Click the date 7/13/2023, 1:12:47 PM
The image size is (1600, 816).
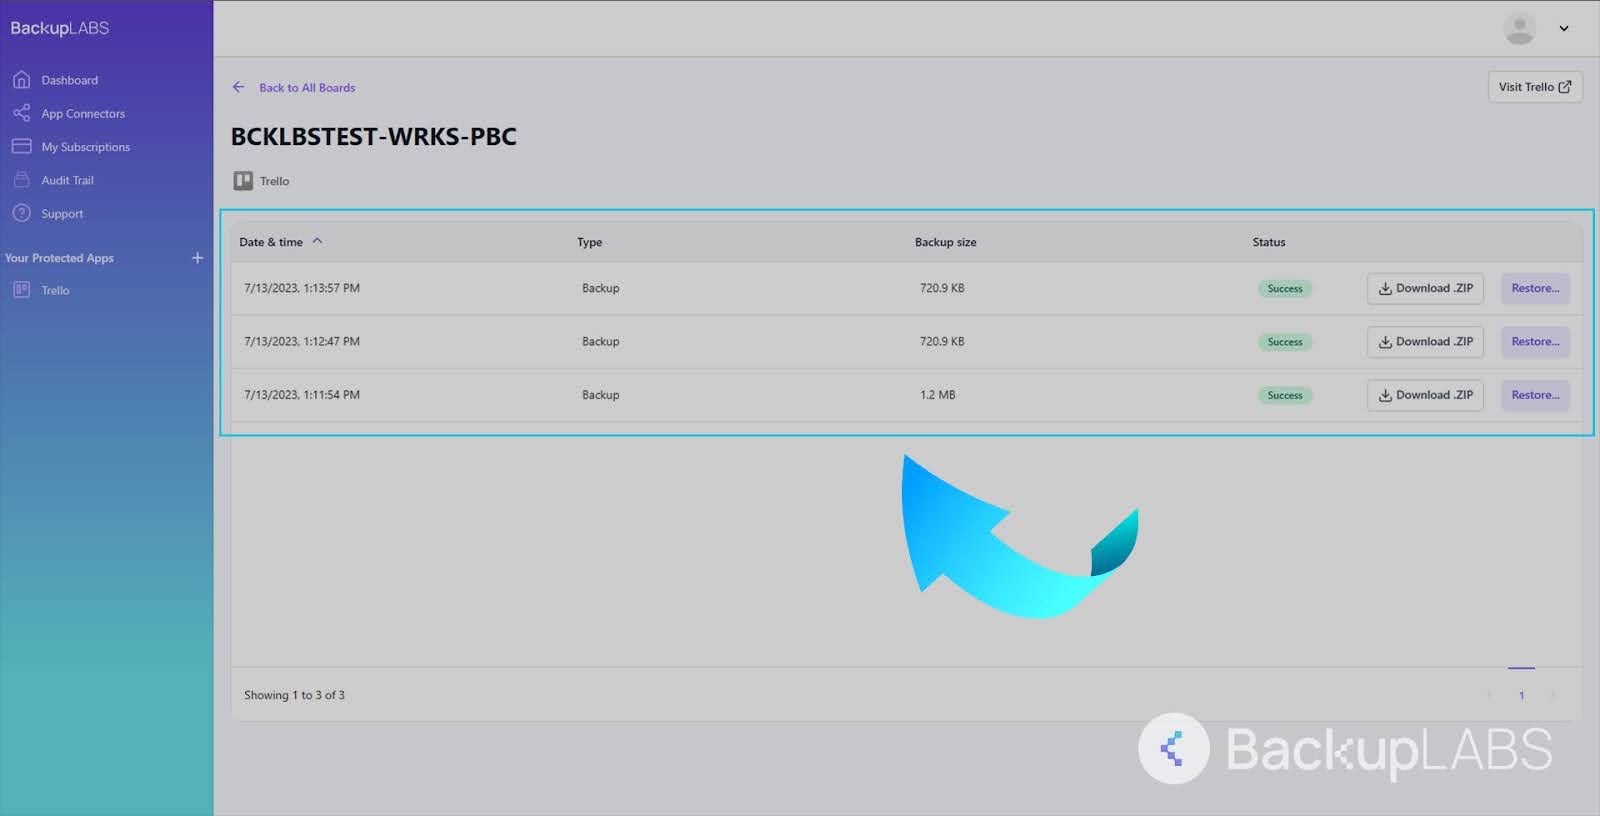[x=302, y=342]
